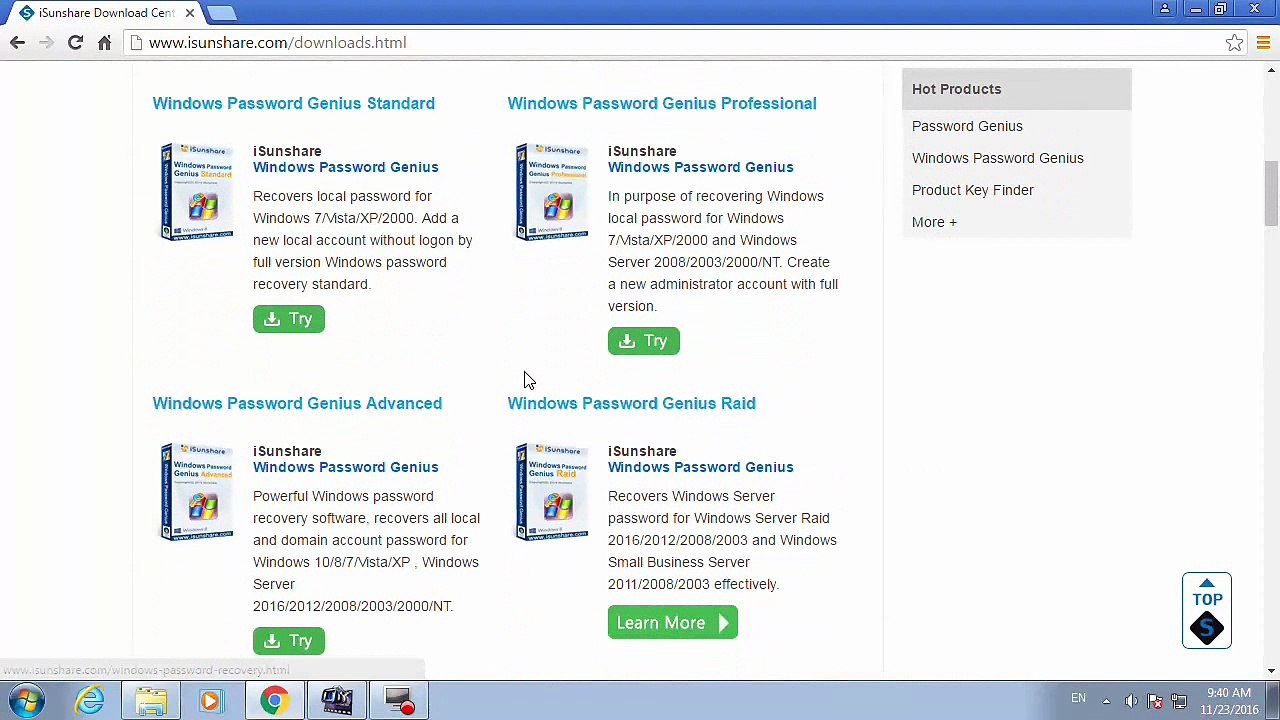Open File Explorer from the taskbar

coord(152,700)
